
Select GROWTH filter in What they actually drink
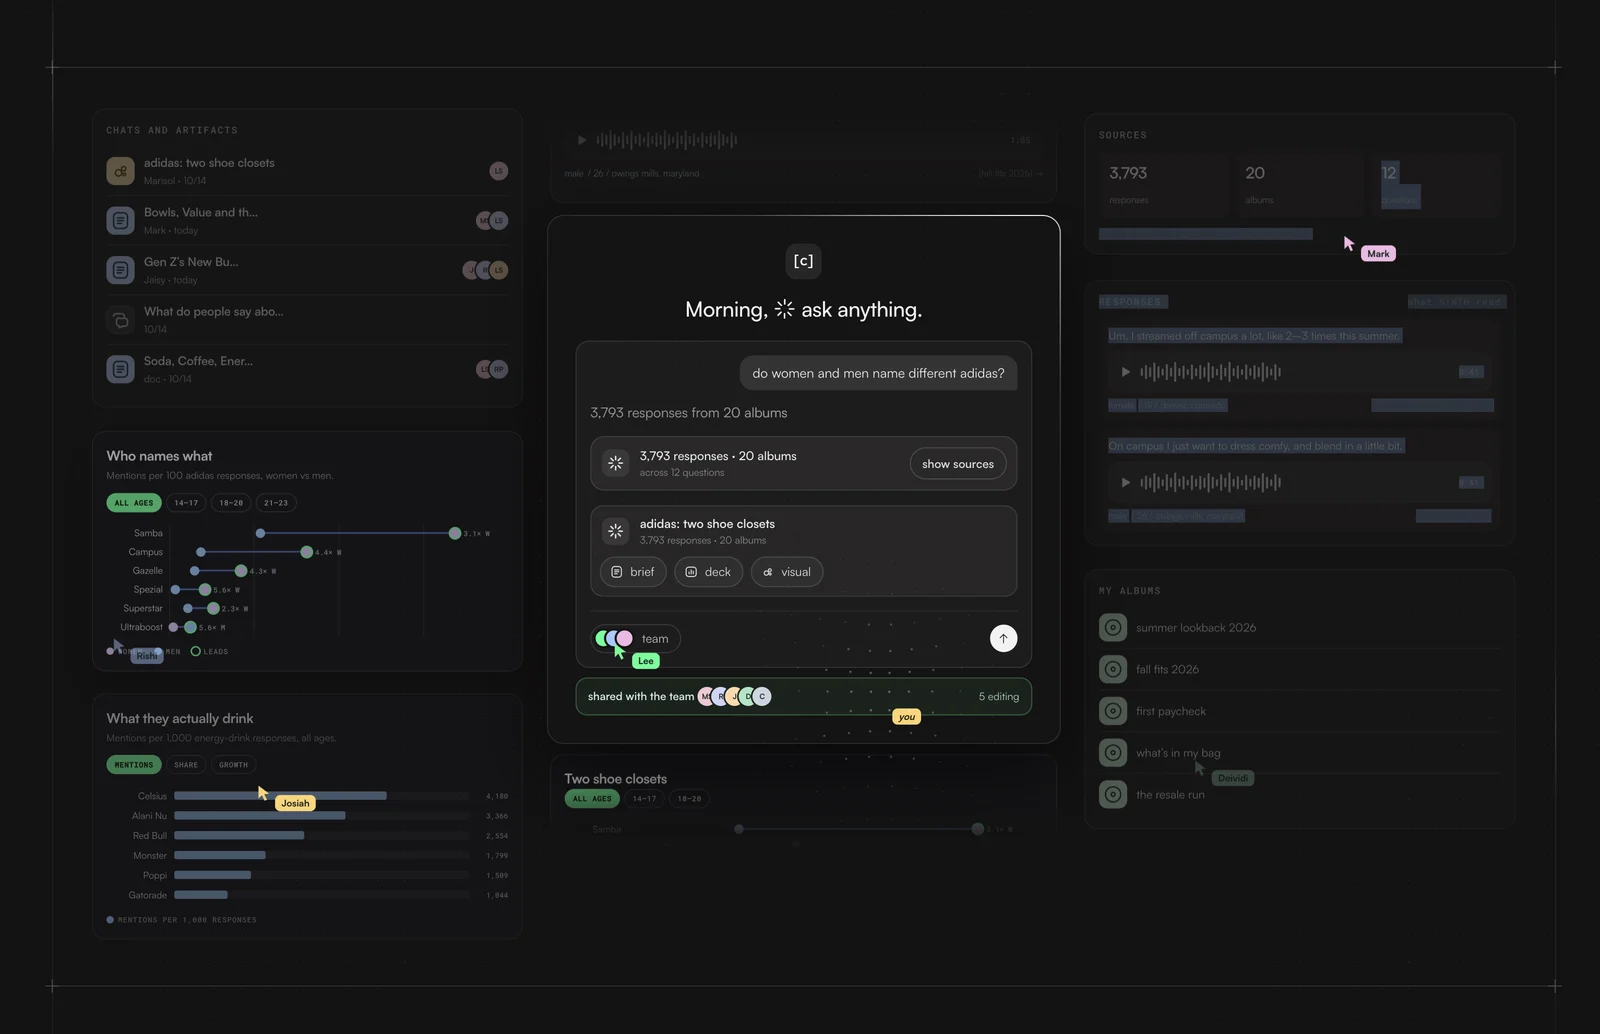233,765
